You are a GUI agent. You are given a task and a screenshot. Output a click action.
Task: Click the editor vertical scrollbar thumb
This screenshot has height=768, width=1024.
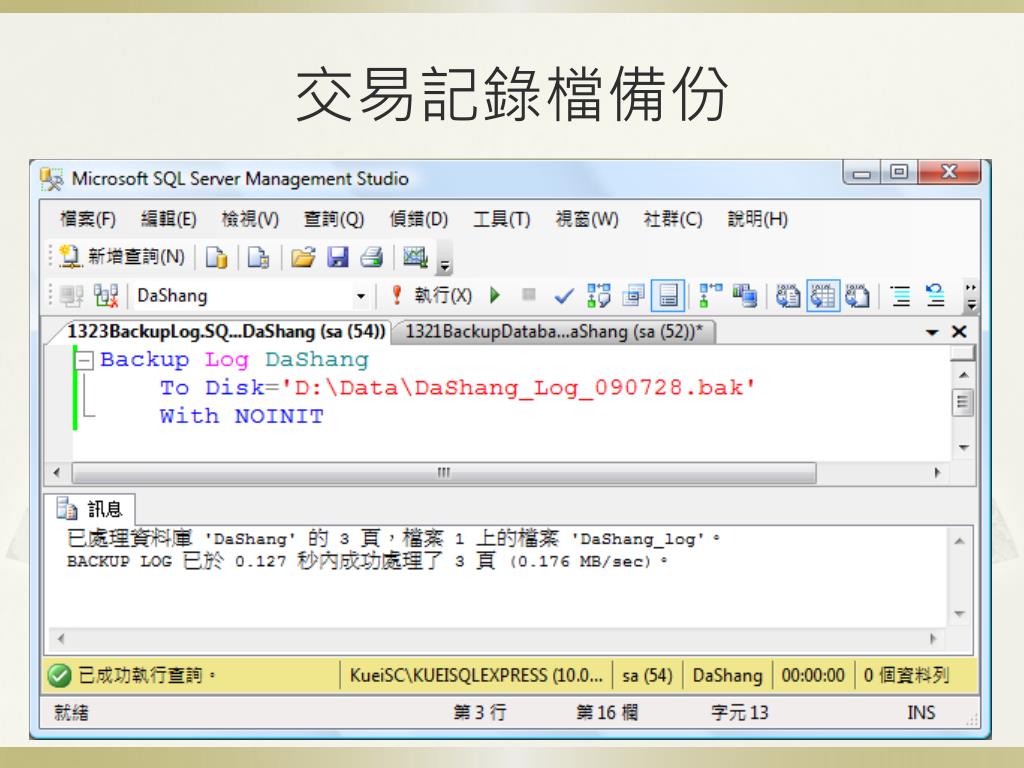(963, 402)
